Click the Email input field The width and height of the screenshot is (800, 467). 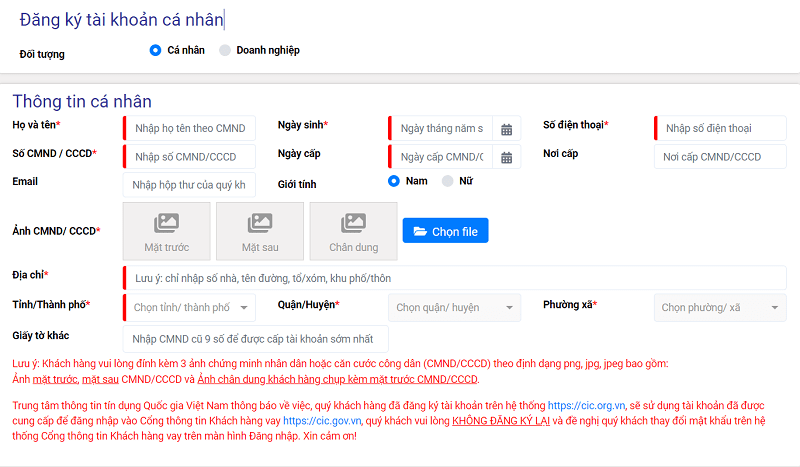click(190, 185)
